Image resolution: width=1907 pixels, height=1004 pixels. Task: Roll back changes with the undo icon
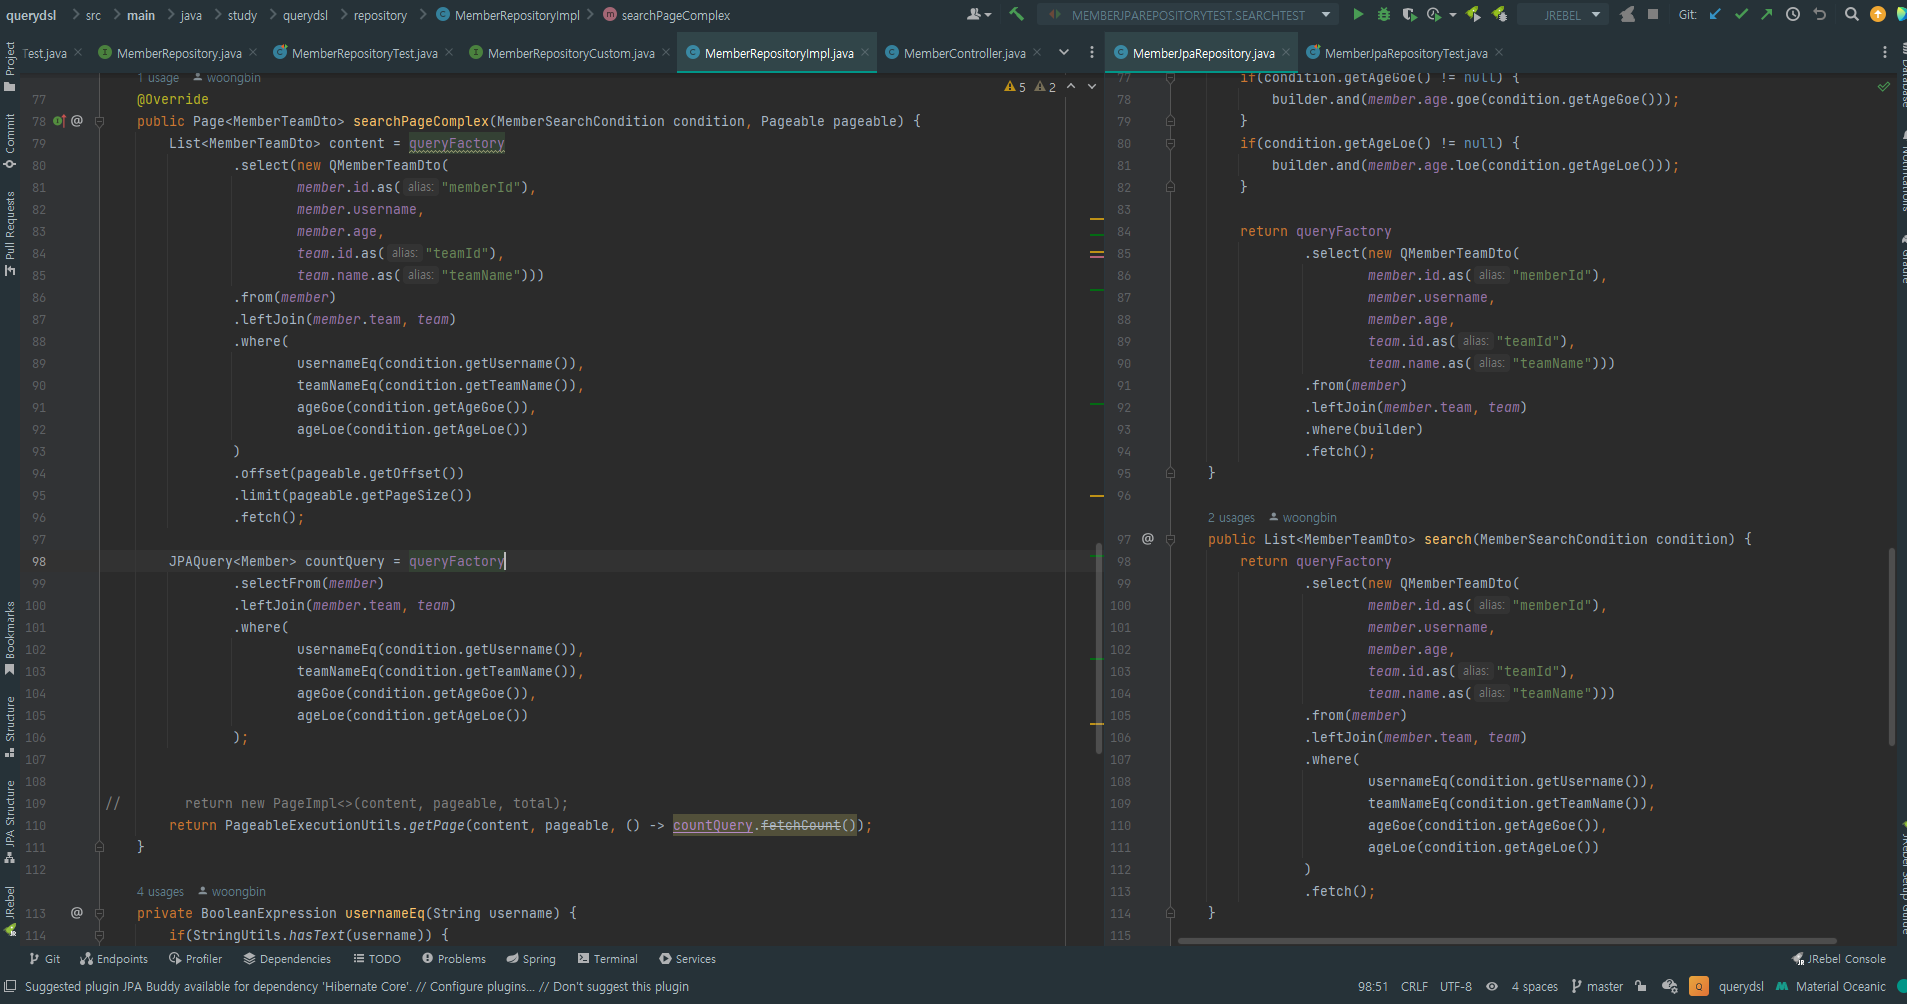1820,15
